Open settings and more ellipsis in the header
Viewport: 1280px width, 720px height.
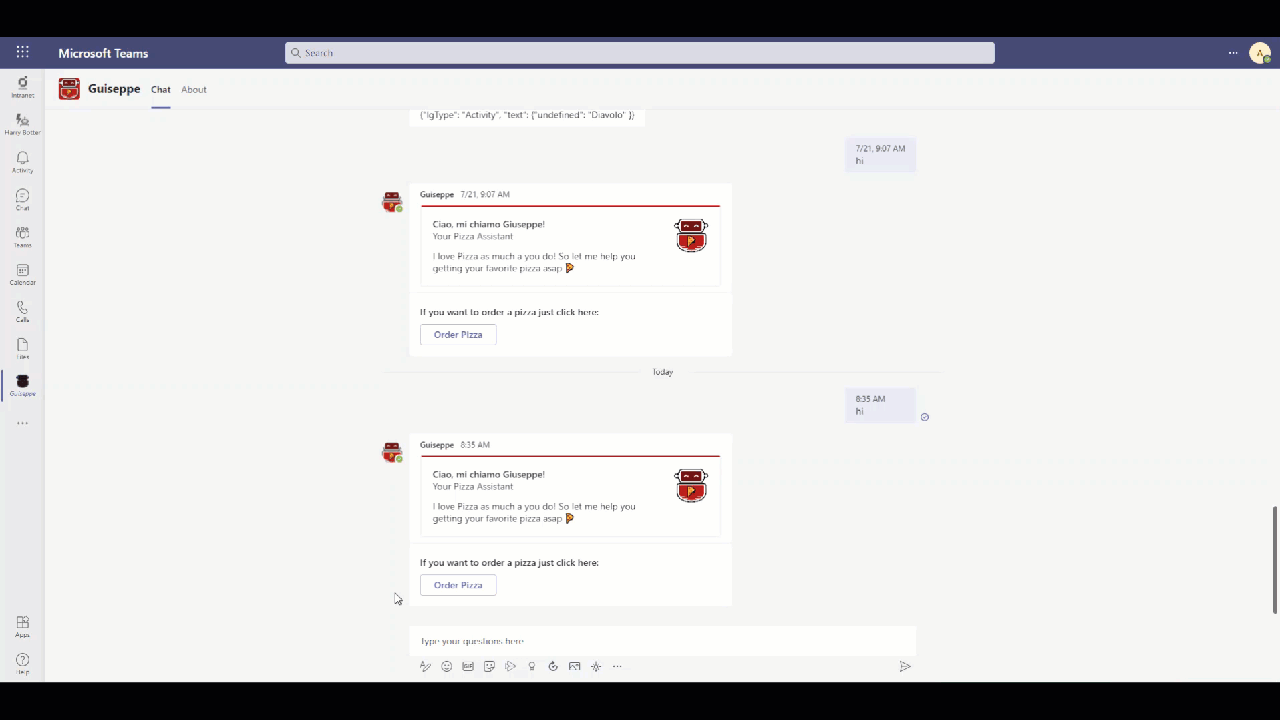[x=1233, y=53]
